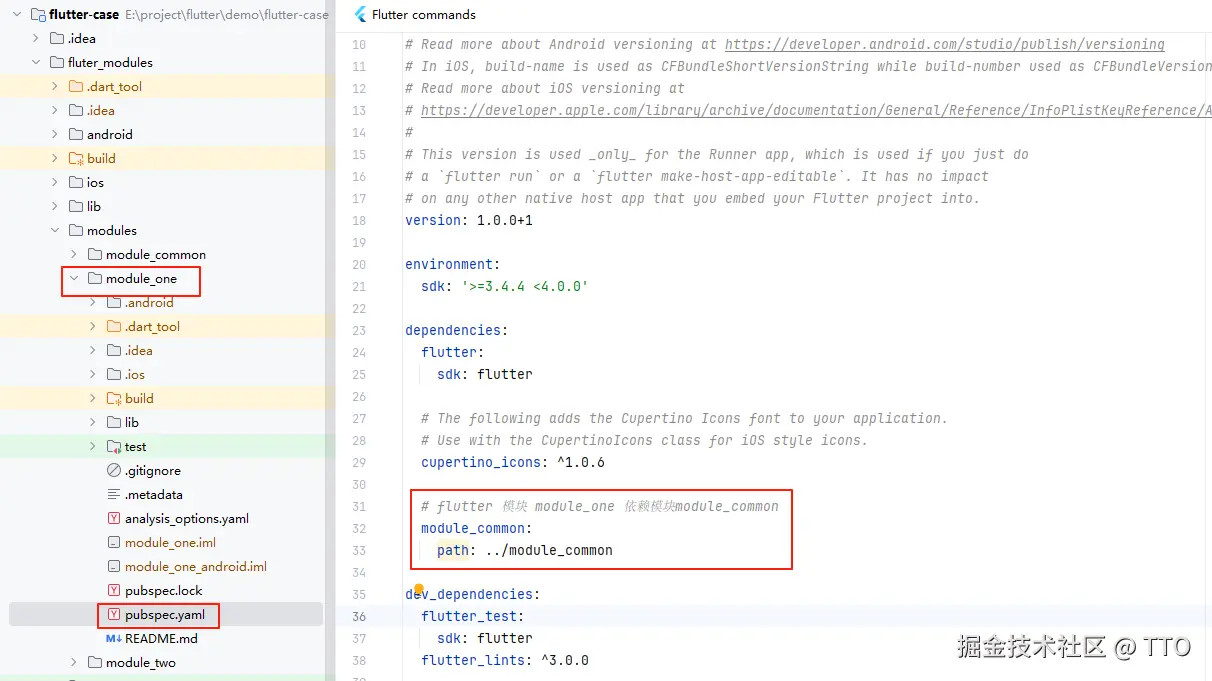Expand the module_common folder
The image size is (1212, 681).
pos(74,255)
